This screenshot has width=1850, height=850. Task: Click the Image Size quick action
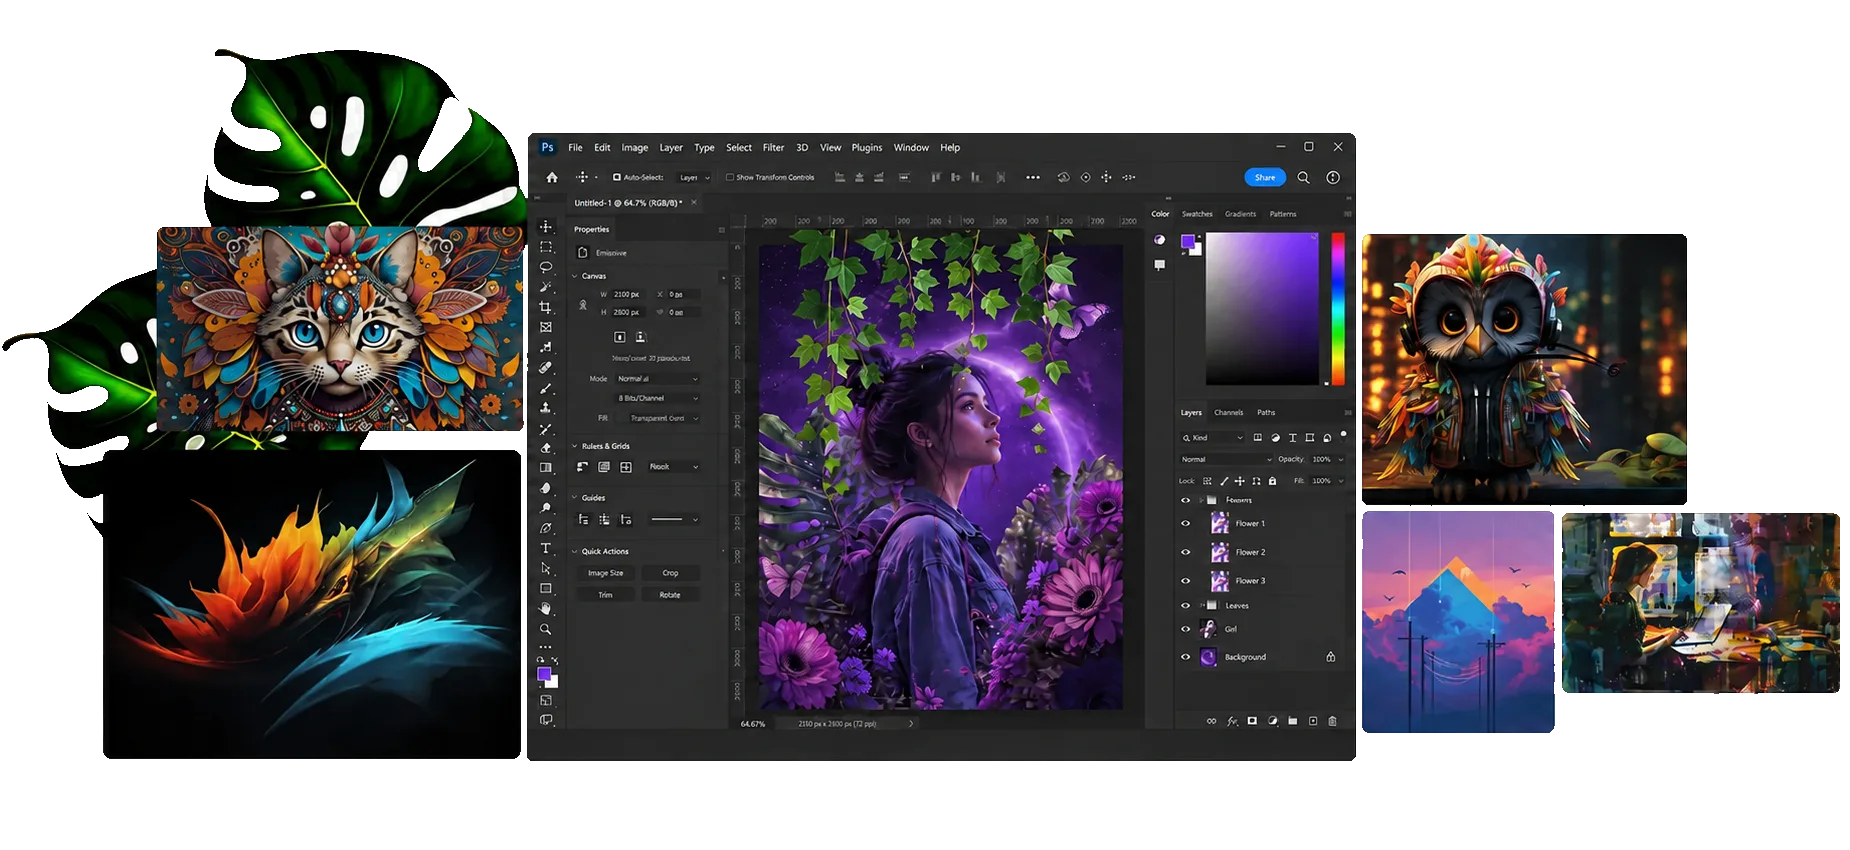tap(606, 573)
